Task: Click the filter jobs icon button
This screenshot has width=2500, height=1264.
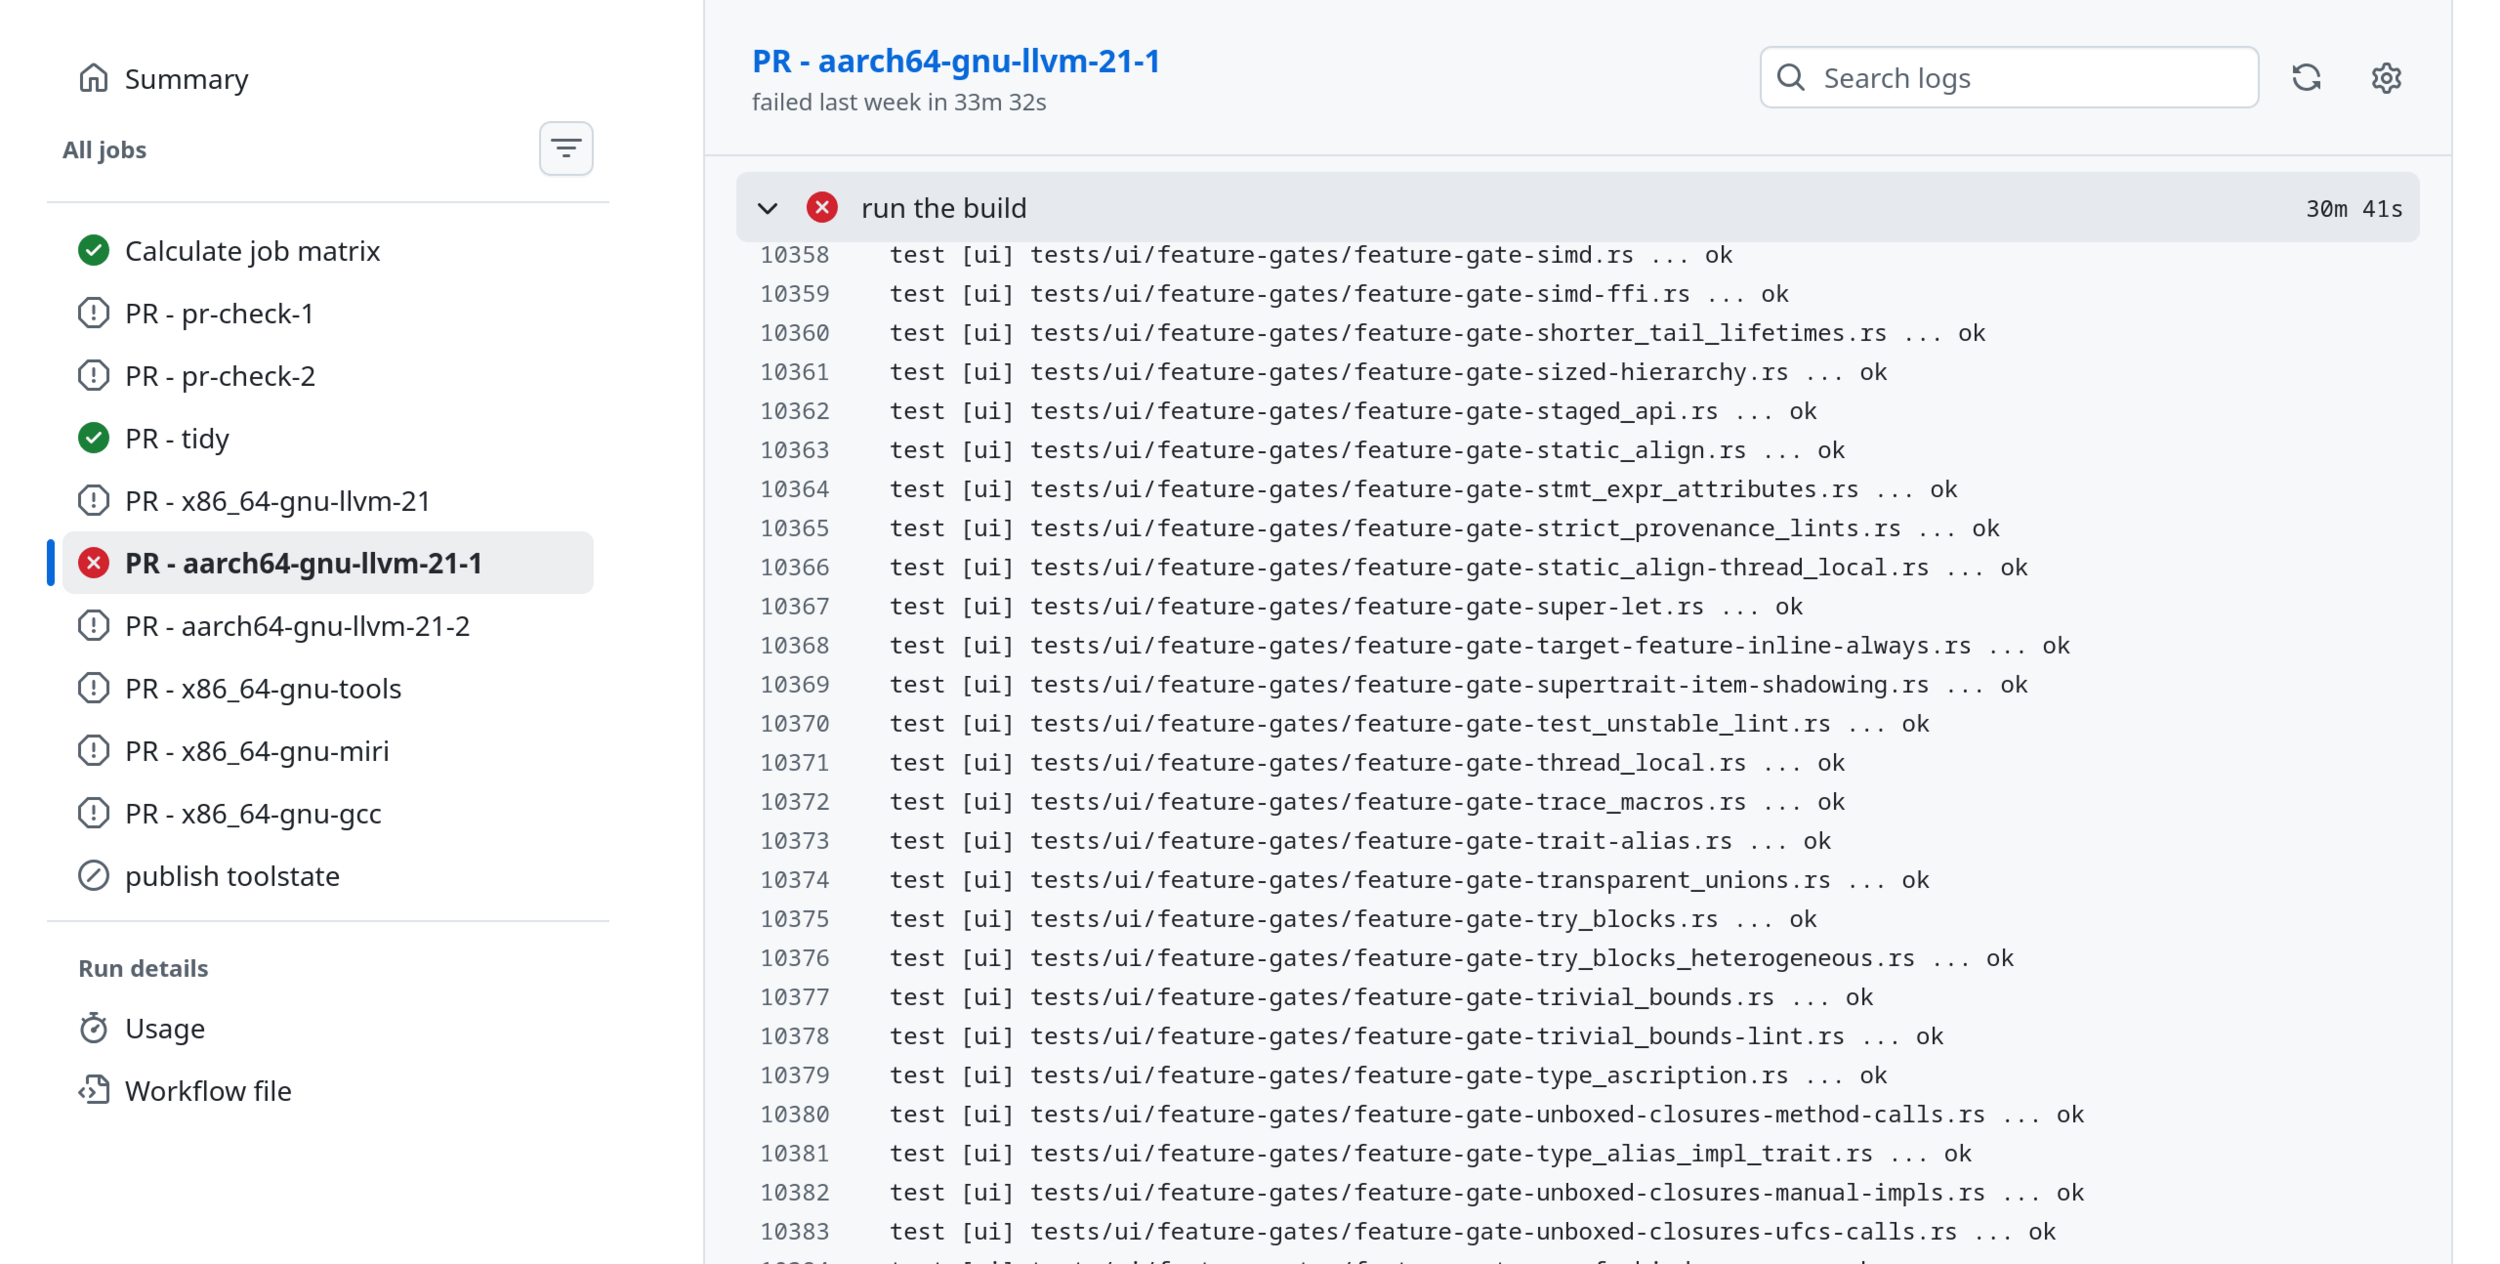Action: click(566, 149)
